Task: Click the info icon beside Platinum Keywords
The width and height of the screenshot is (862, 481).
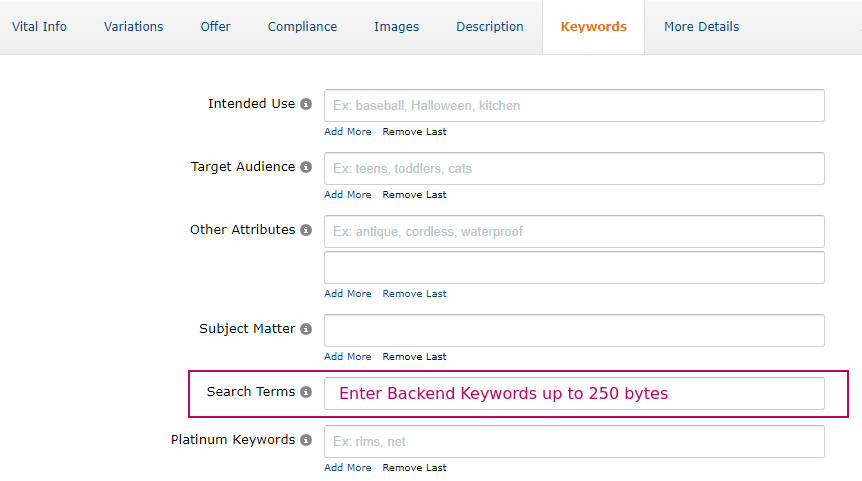Action: pyautogui.click(x=306, y=440)
